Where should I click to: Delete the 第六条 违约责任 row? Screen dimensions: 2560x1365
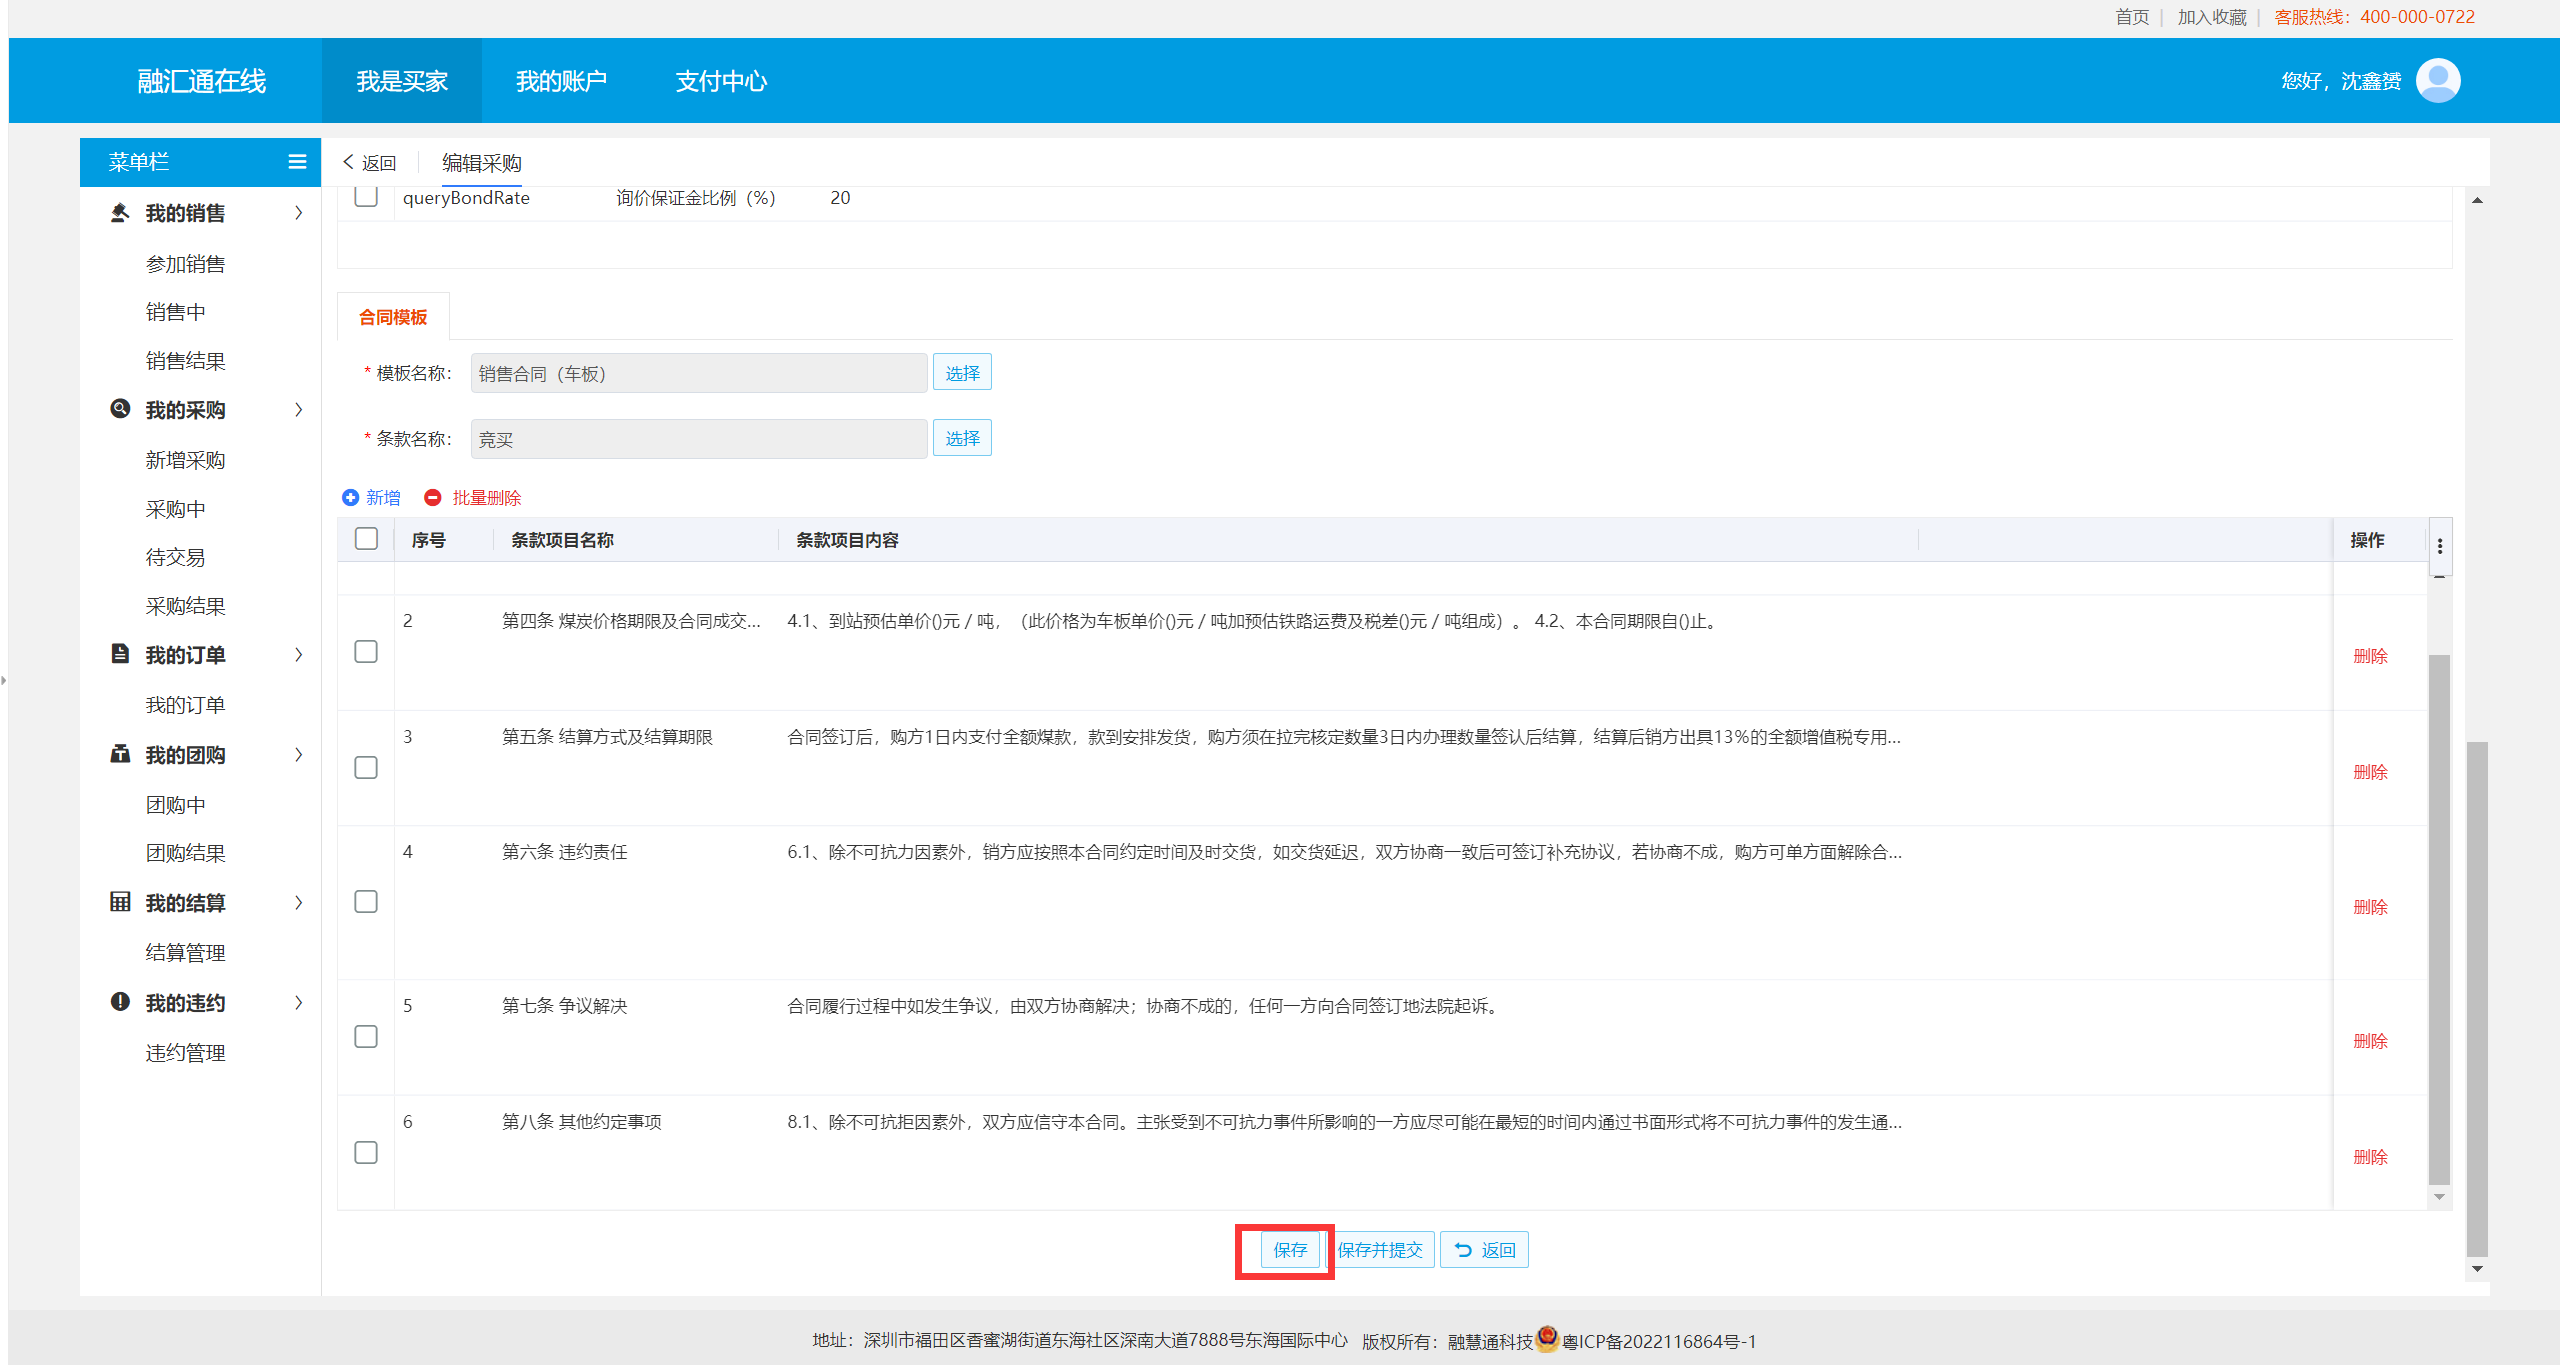coord(2369,907)
